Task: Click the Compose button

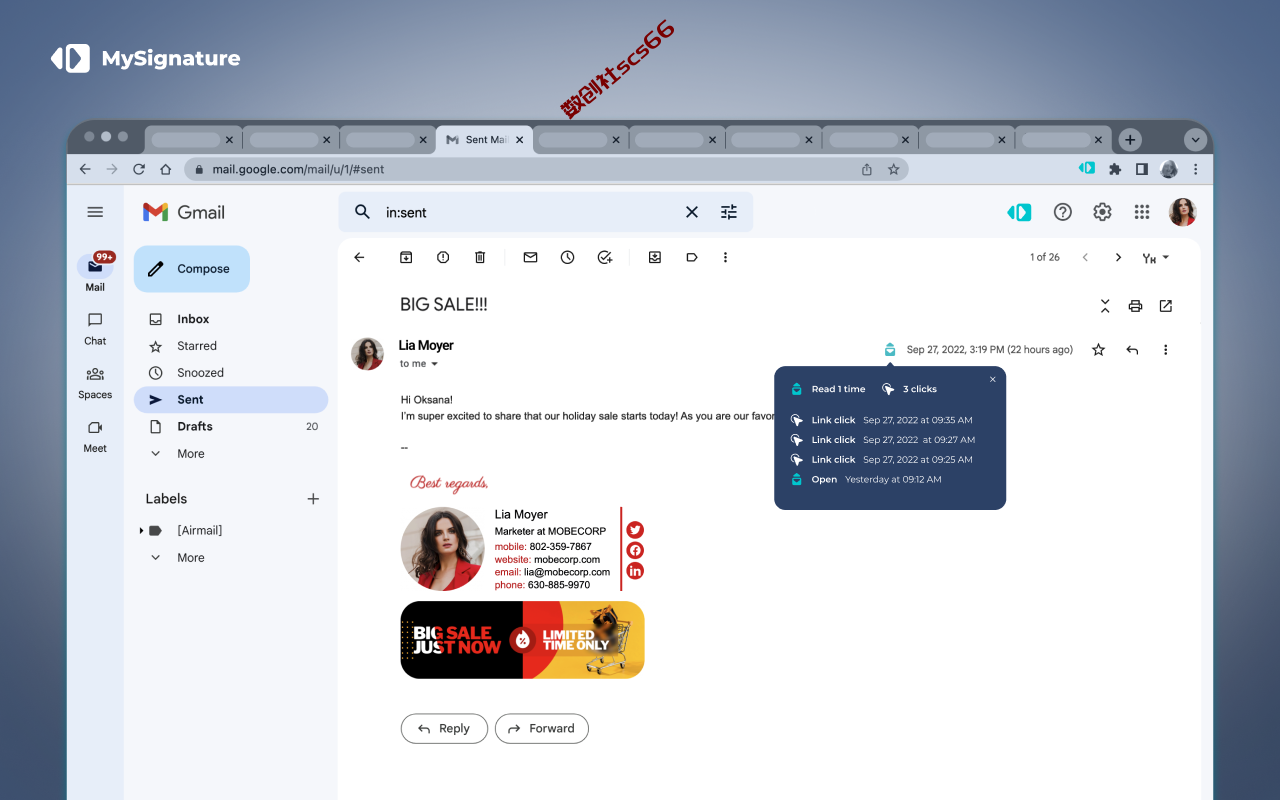Action: coord(191,269)
